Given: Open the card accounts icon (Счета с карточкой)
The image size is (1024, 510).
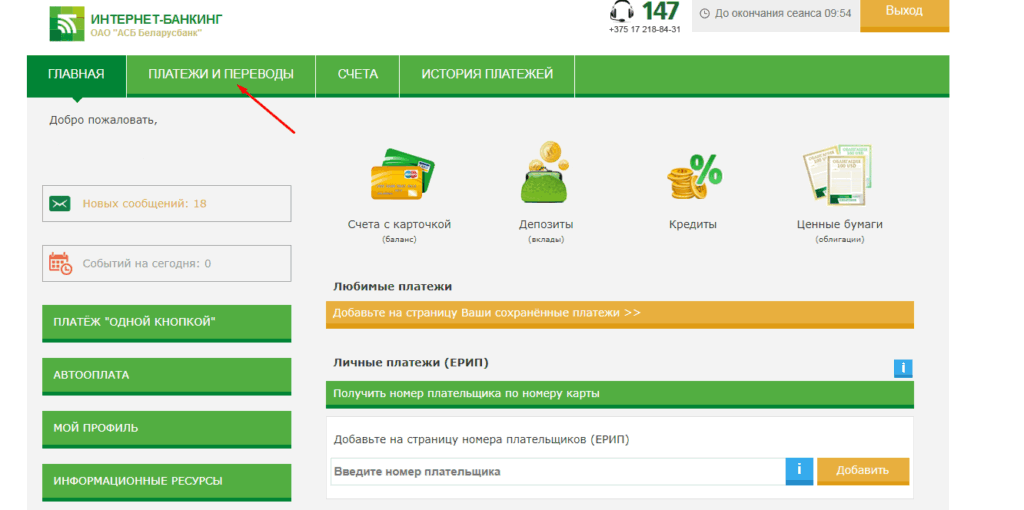Looking at the screenshot, I should click(x=400, y=176).
